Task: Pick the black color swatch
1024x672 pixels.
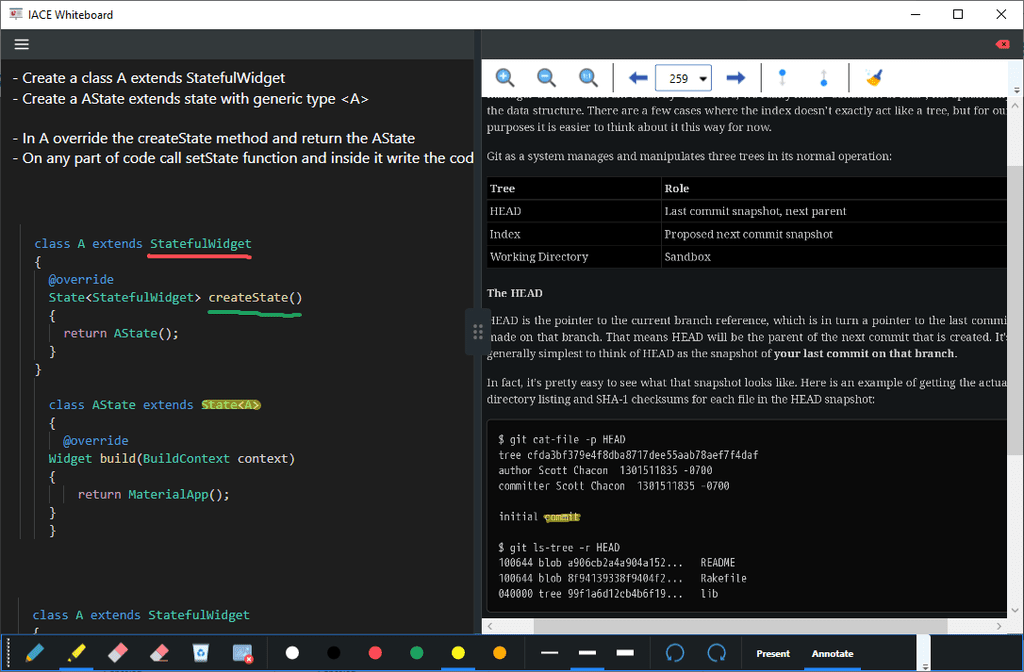Action: (x=334, y=653)
